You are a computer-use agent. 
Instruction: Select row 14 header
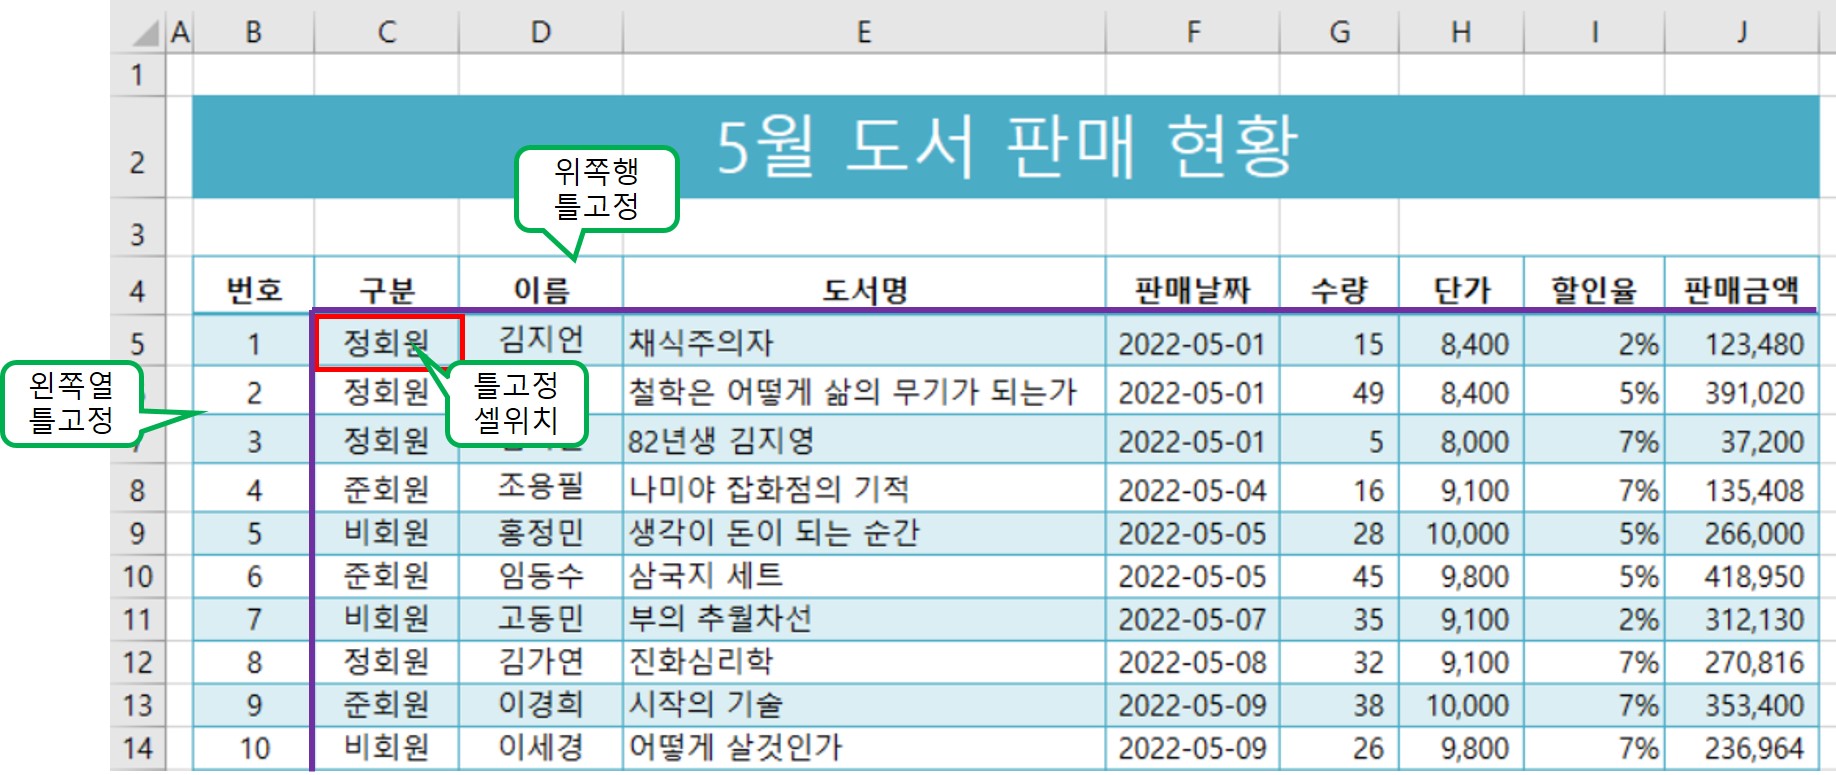[x=138, y=748]
